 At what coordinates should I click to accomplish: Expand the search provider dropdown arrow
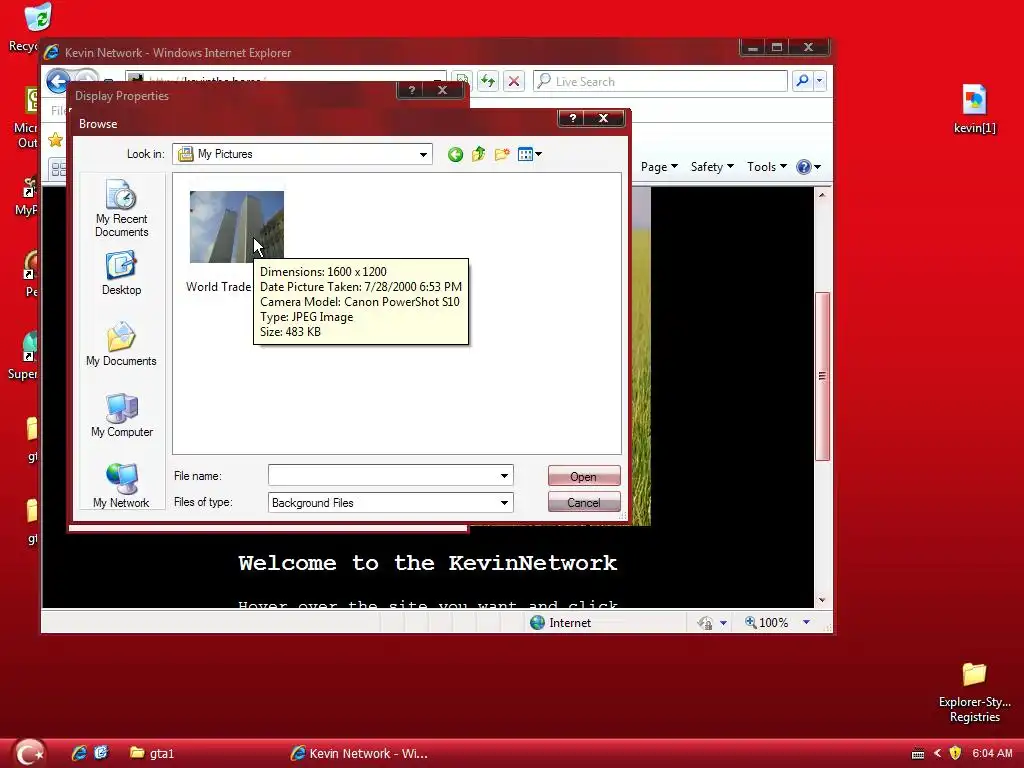point(820,81)
